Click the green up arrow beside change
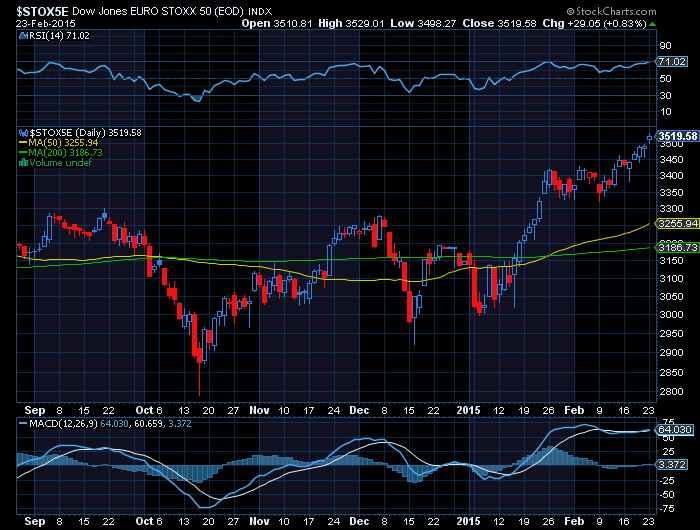The height and width of the screenshot is (530, 700). tap(653, 24)
